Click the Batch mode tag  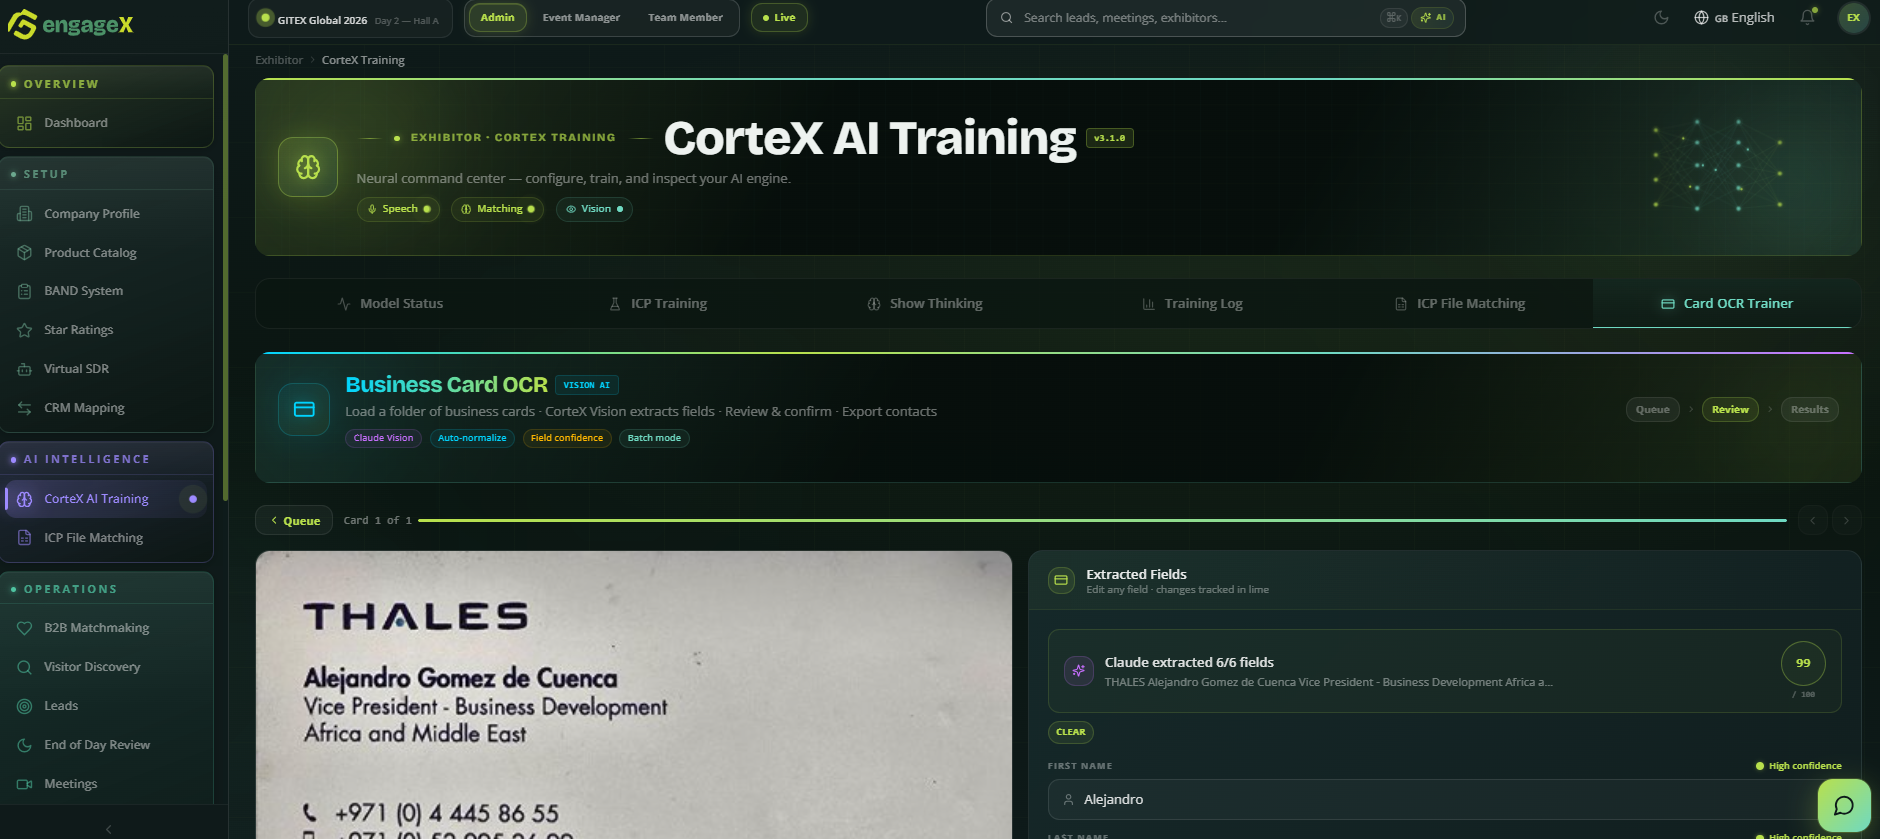(x=654, y=438)
